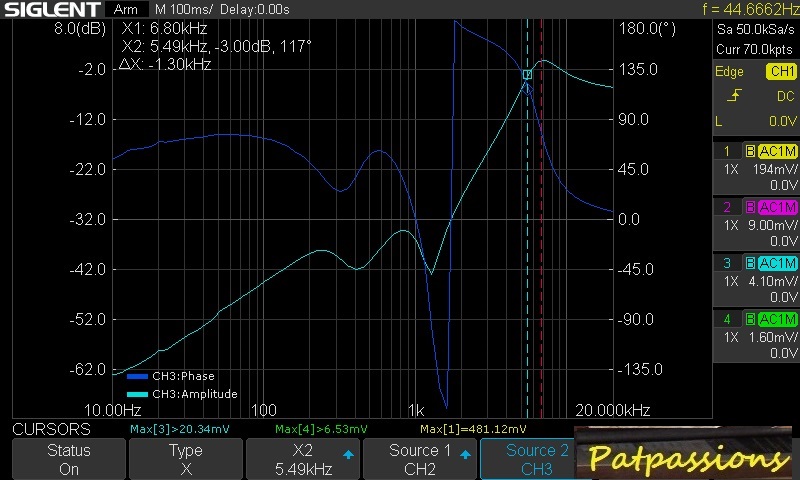Select the CURSORS menu title

coord(51,429)
